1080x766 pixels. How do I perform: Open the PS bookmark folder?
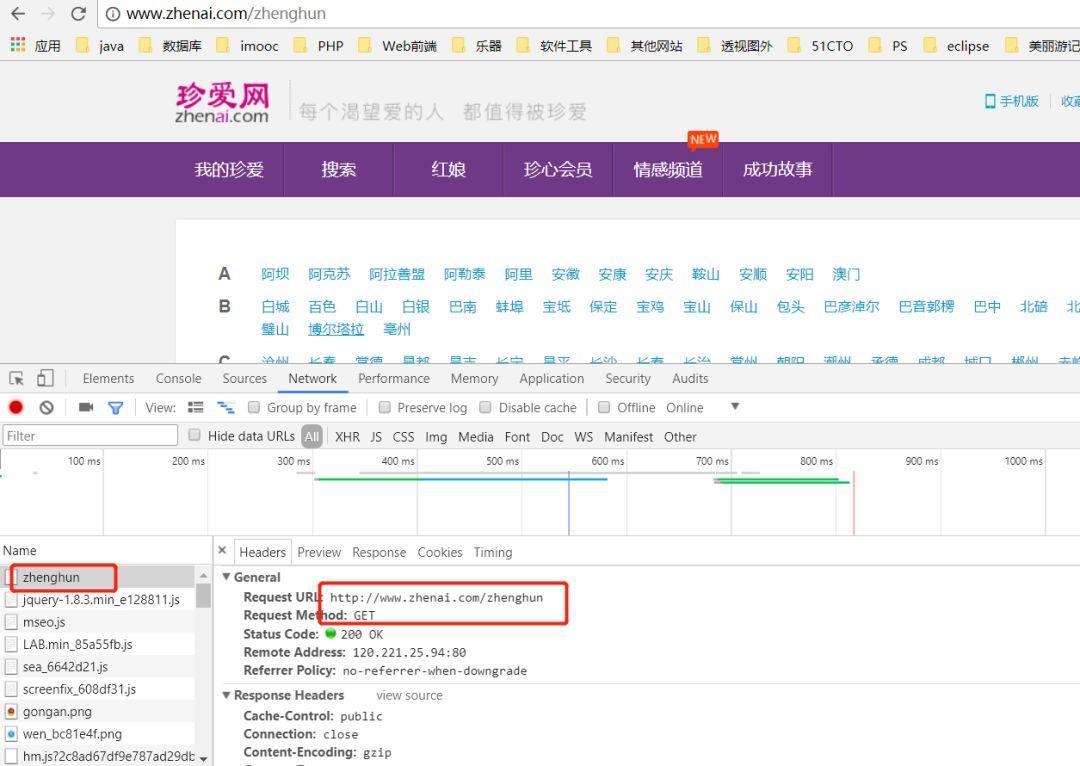tap(888, 46)
